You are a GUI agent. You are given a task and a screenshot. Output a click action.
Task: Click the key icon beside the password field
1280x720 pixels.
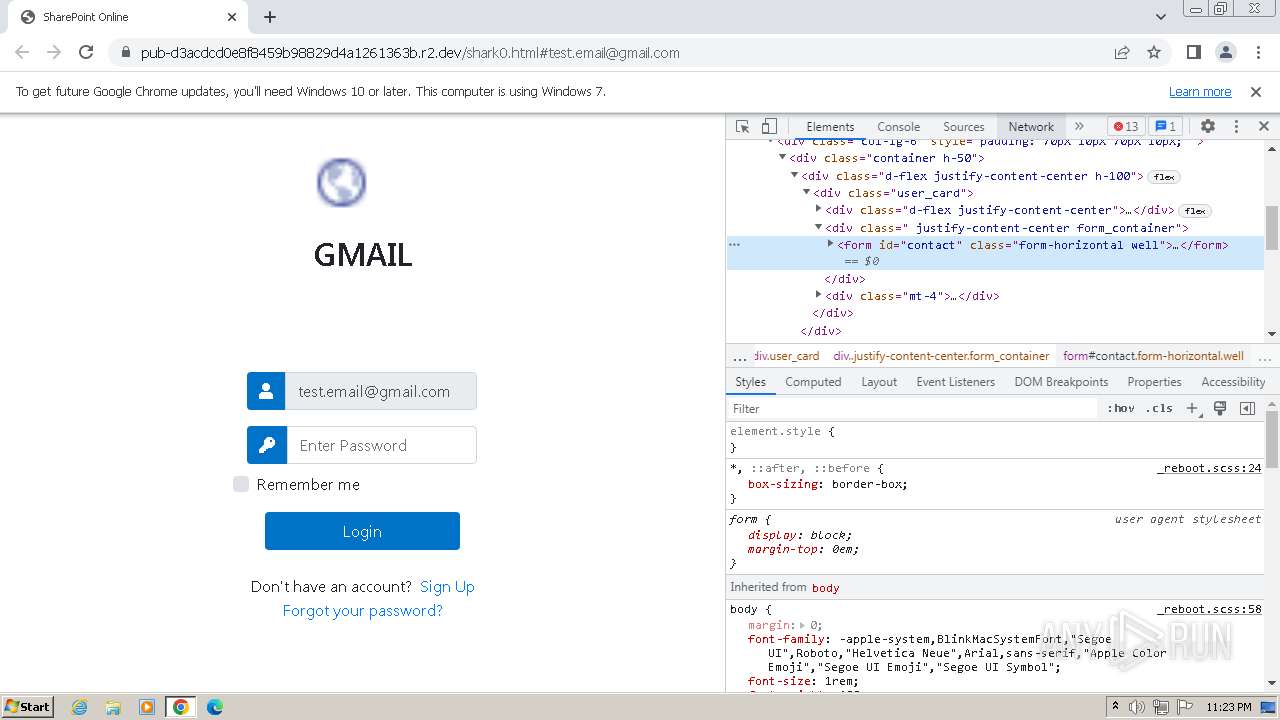click(x=266, y=445)
